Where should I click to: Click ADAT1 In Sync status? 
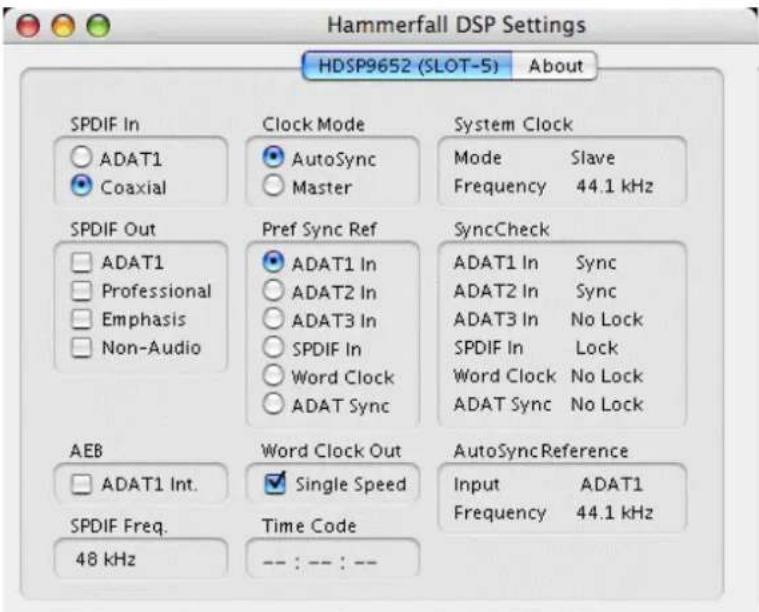click(596, 263)
